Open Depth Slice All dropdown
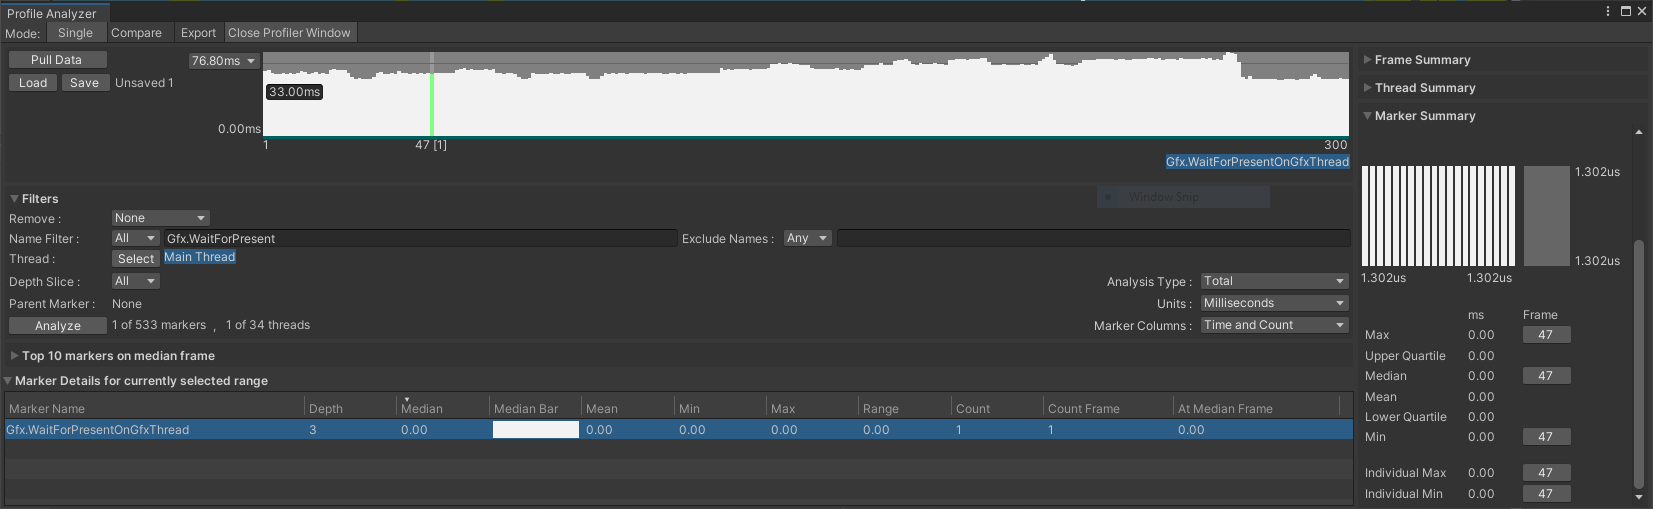This screenshot has height=509, width=1653. (135, 281)
